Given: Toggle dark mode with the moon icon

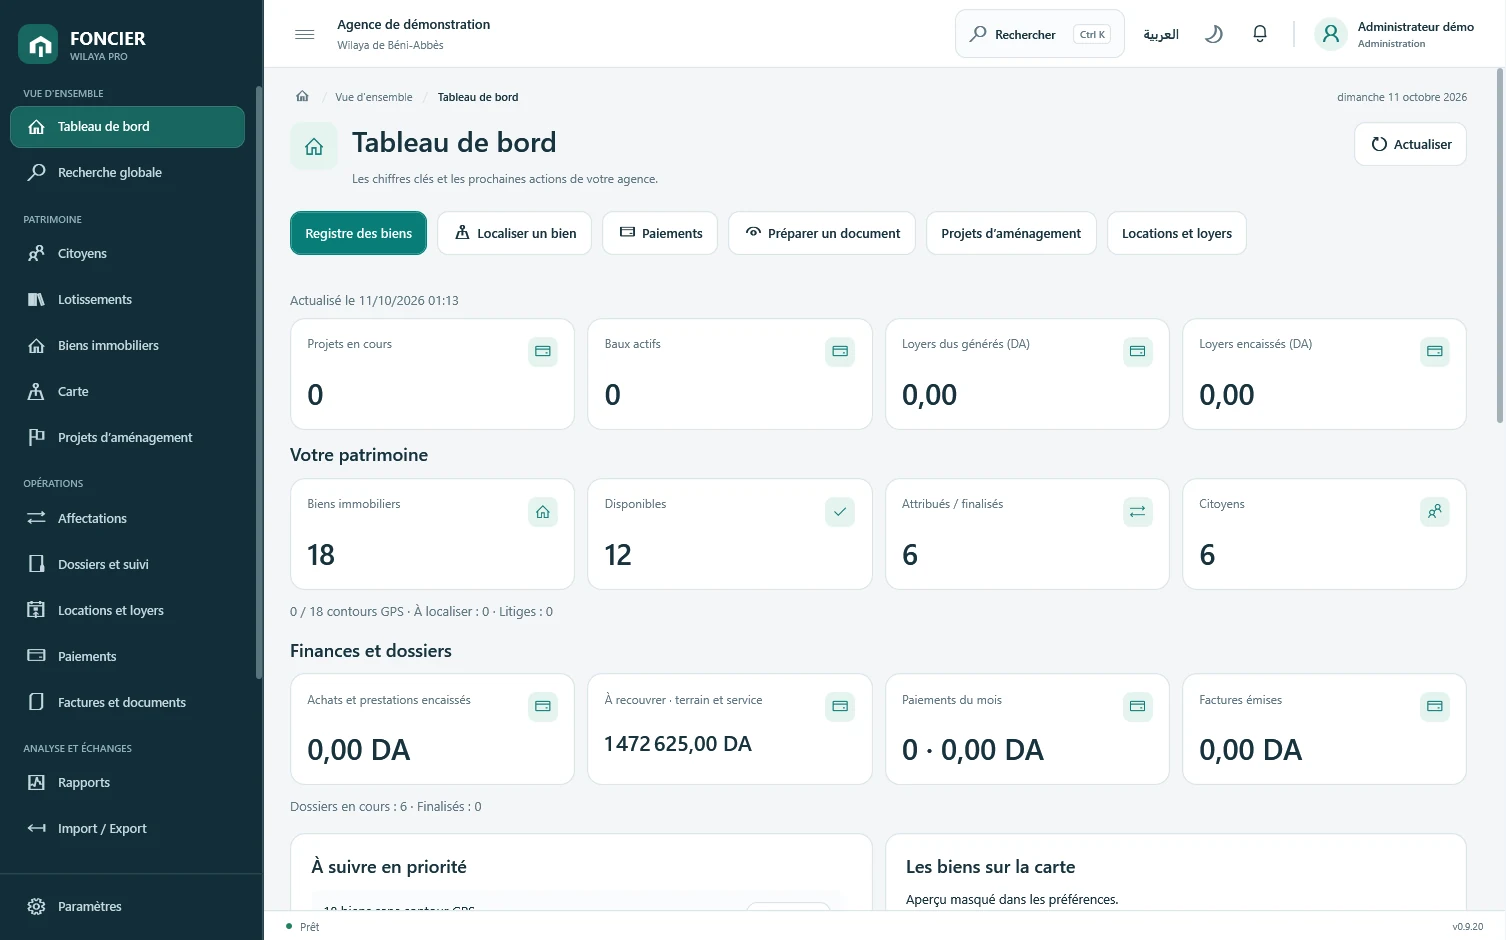Looking at the screenshot, I should click(x=1214, y=34).
